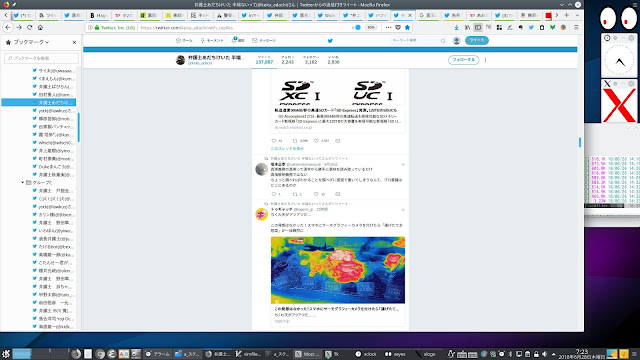Focus the bookmarks search field in sidebar
The image size is (640, 360).
[x=41, y=58]
